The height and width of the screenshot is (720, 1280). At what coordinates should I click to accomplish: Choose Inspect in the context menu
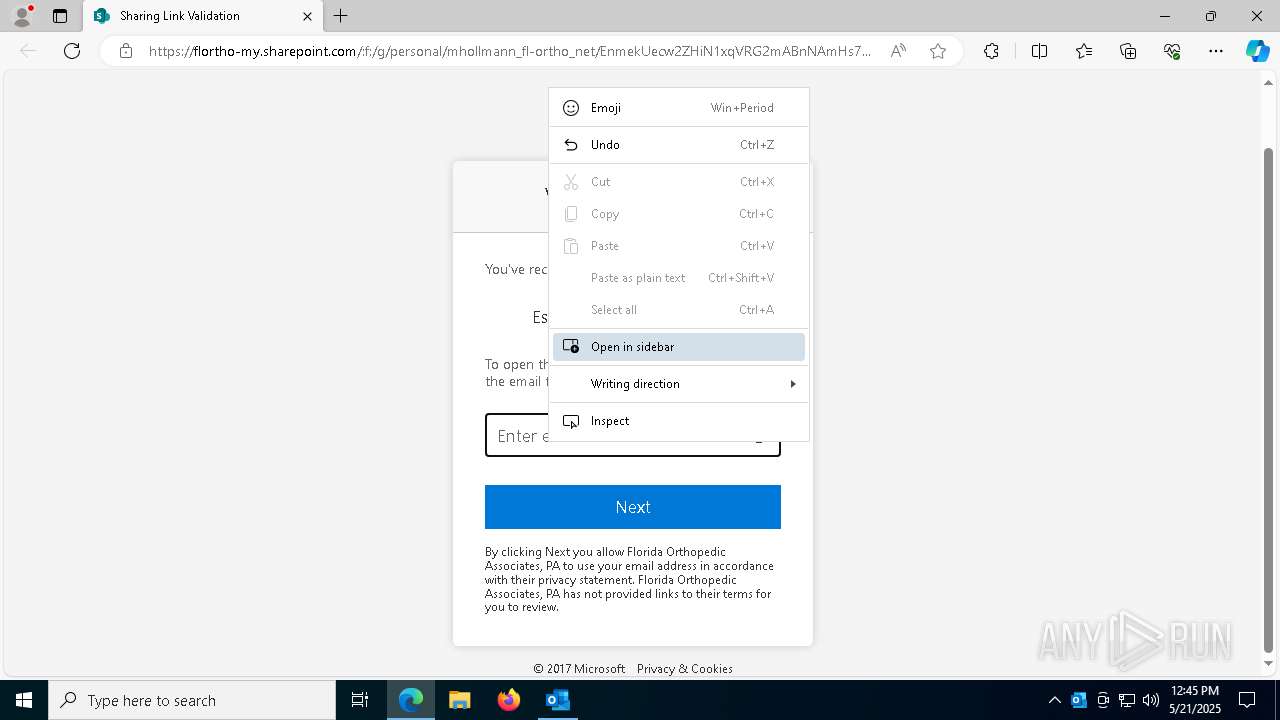(x=679, y=421)
